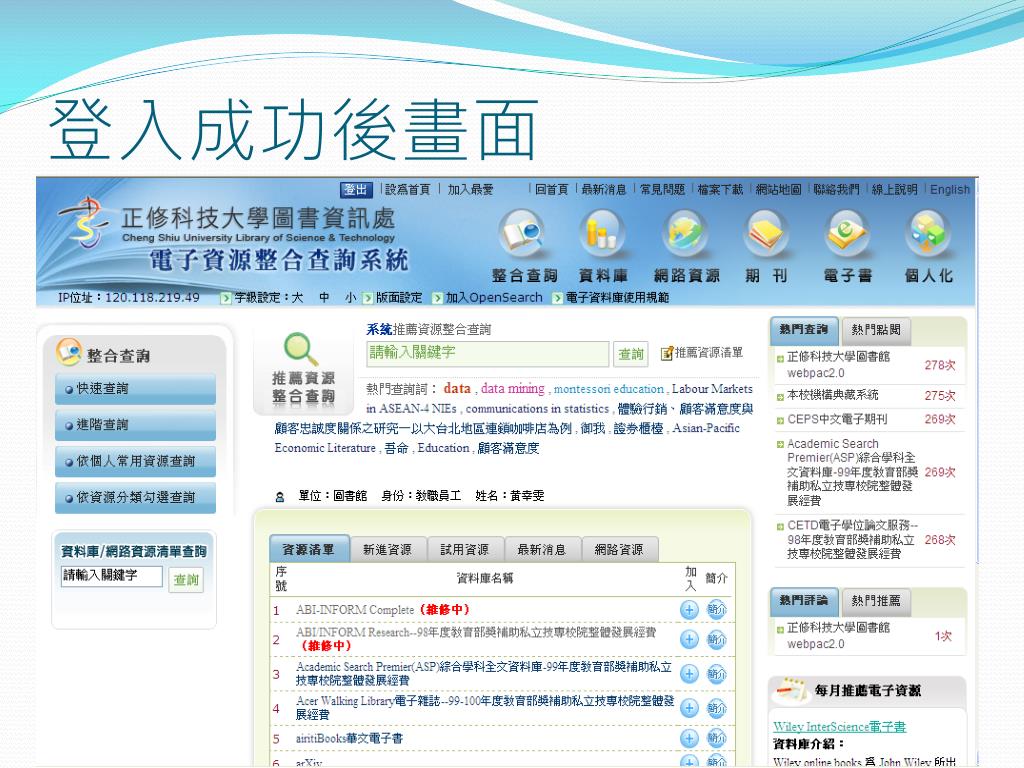Open the 期刊 journals icon
The width and height of the screenshot is (1024, 768).
point(766,232)
